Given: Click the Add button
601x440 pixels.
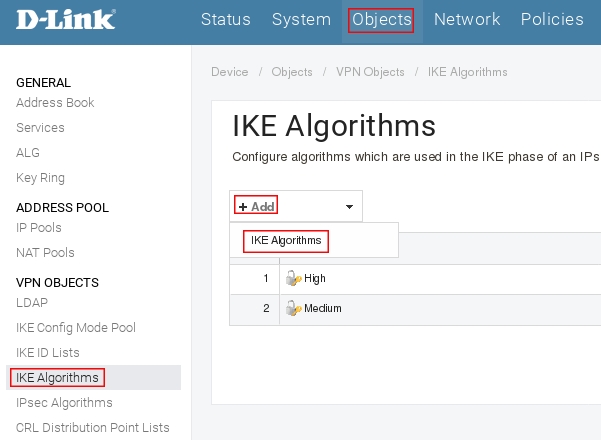Looking at the screenshot, I should point(256,206).
